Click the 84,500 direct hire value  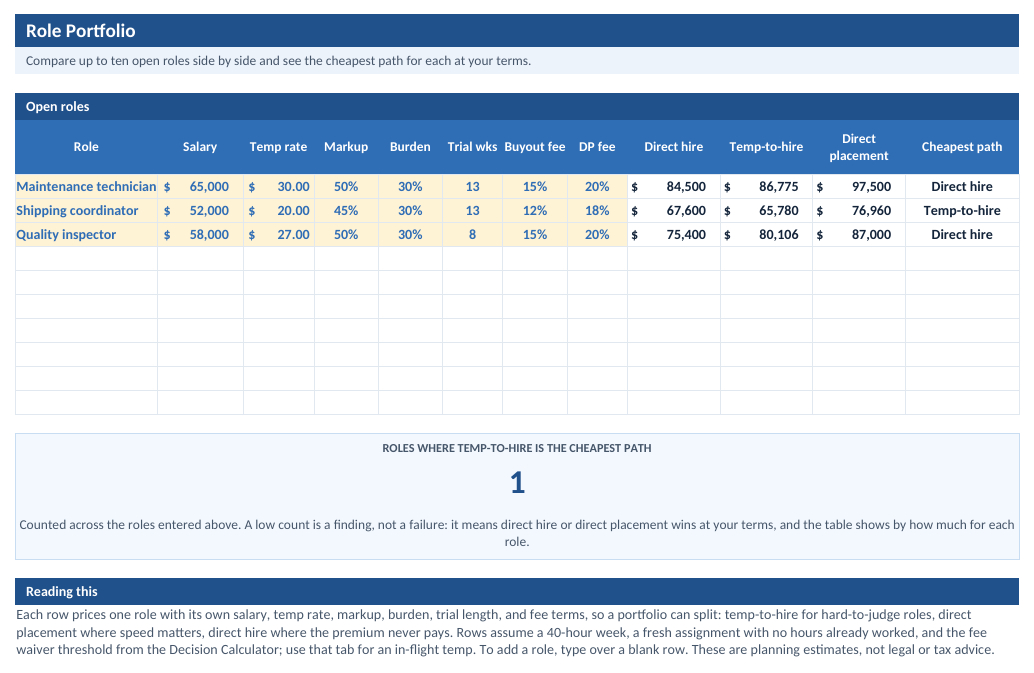674,187
